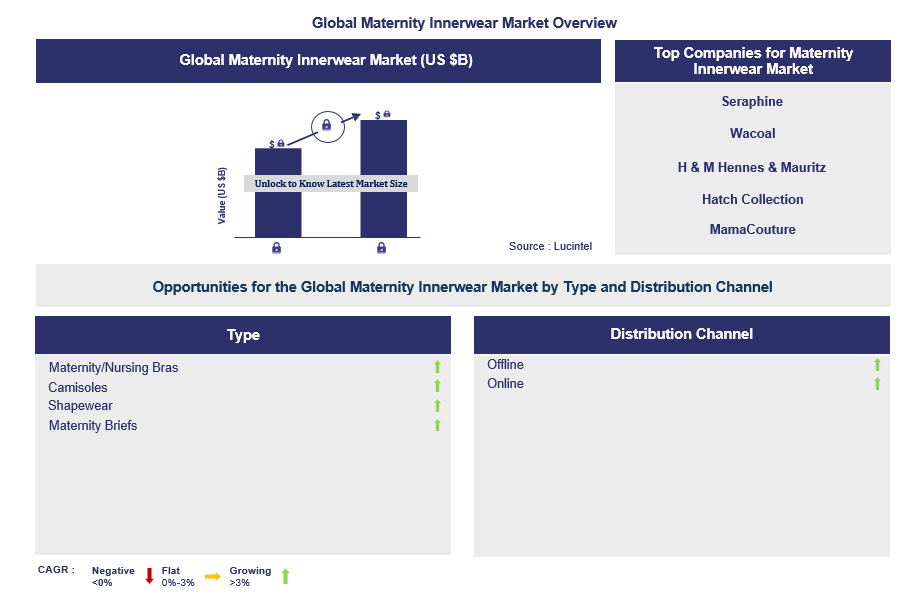The height and width of the screenshot is (602, 921).
Task: Click the taller right bar in chart
Action: [x=383, y=150]
